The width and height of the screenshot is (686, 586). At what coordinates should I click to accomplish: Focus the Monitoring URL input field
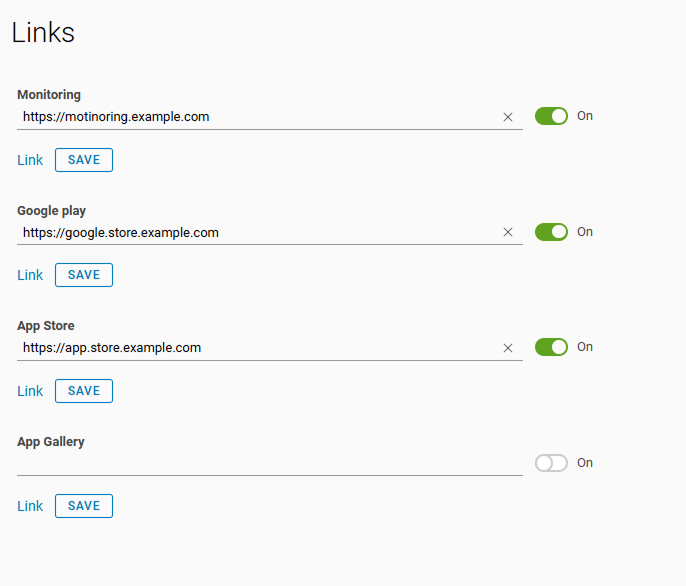coord(250,117)
